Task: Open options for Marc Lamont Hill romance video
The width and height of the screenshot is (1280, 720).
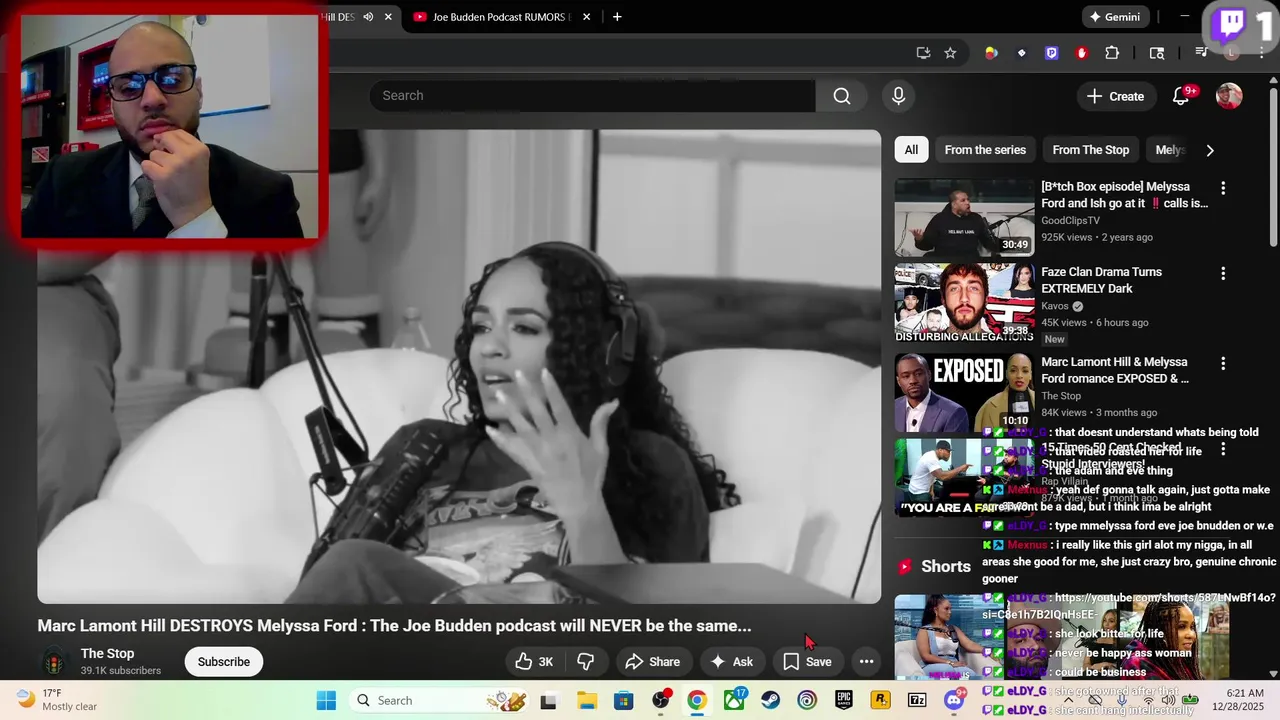Action: click(1222, 363)
